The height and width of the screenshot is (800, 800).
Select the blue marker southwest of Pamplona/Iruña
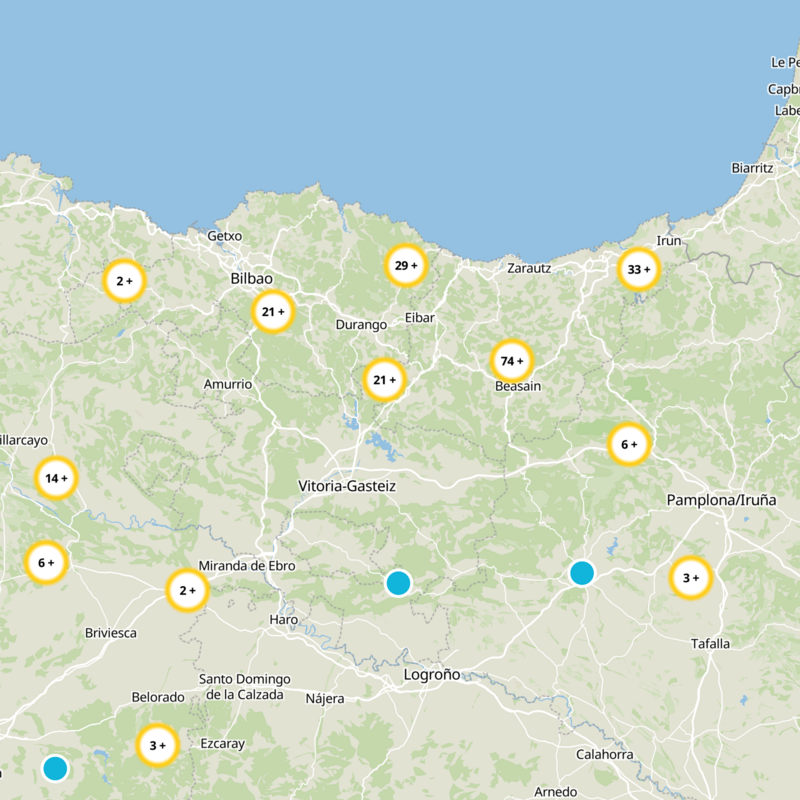click(x=582, y=572)
